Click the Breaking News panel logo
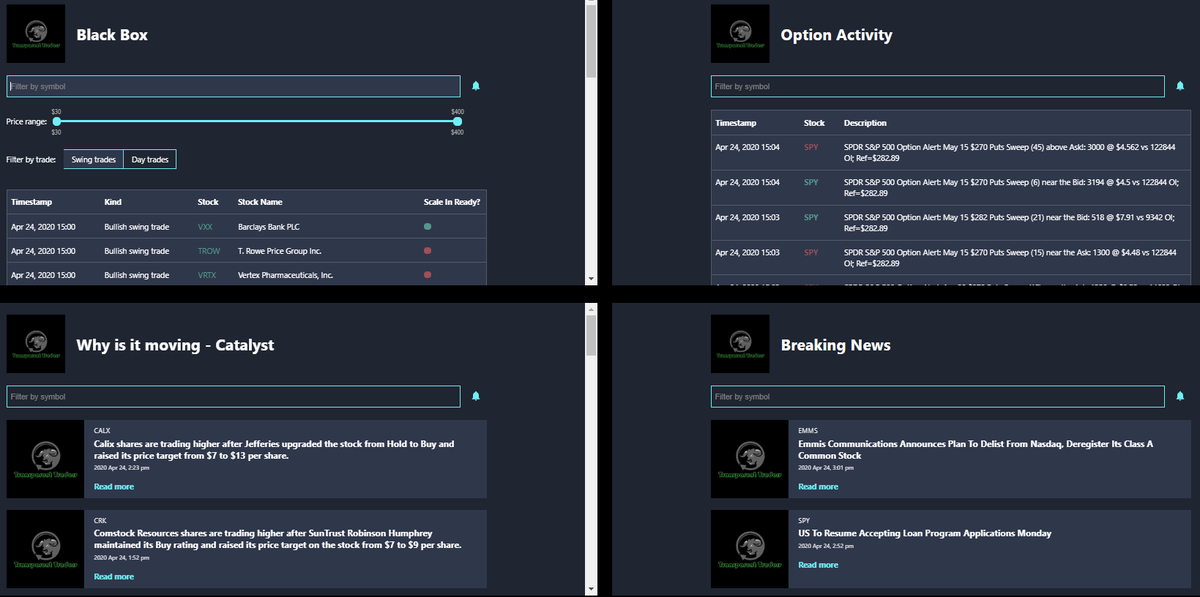Image resolution: width=1200 pixels, height=597 pixels. click(x=740, y=344)
